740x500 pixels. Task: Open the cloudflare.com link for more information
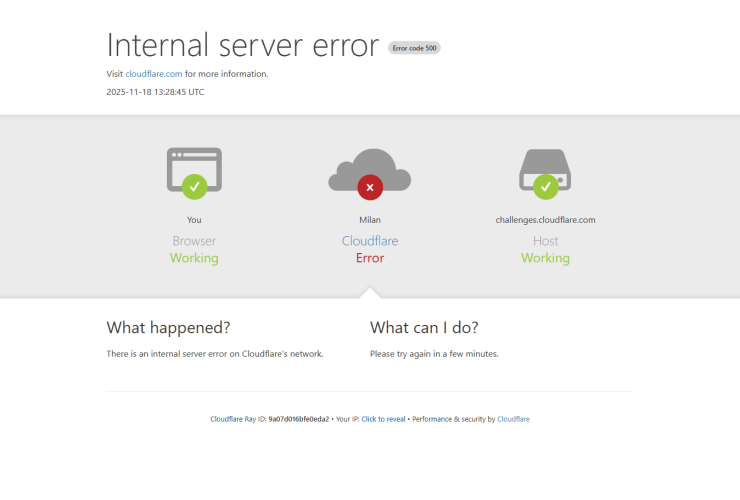[153, 74]
